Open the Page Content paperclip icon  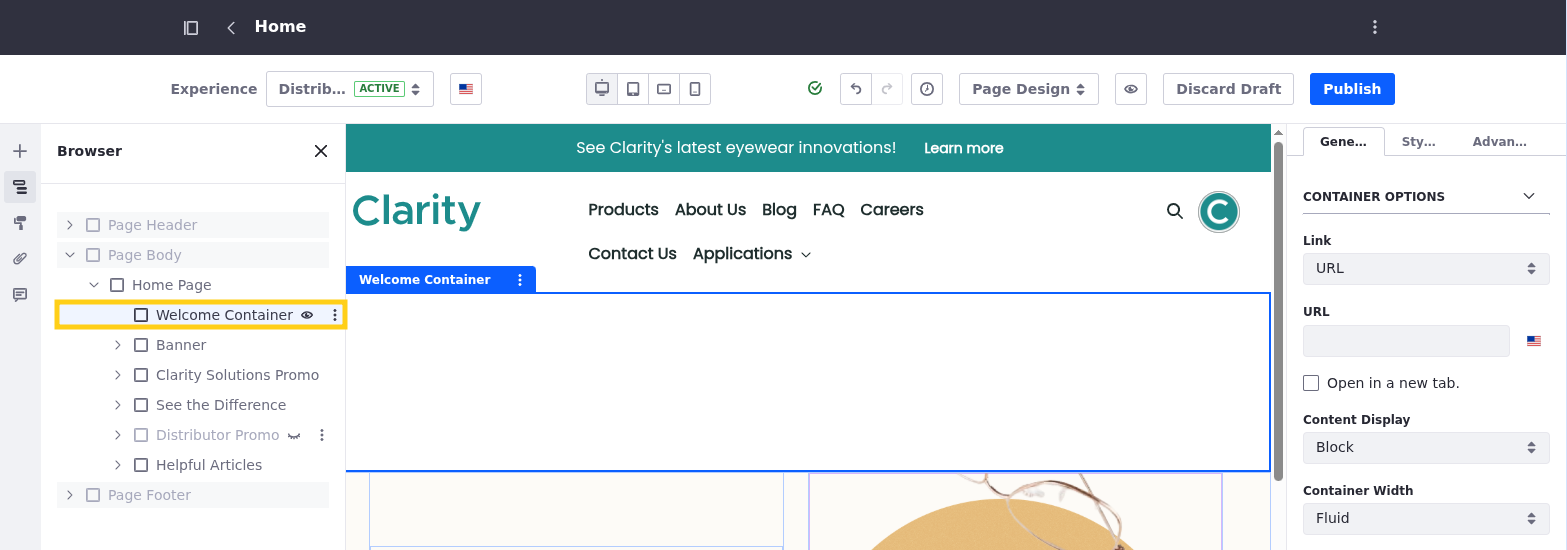[19, 259]
